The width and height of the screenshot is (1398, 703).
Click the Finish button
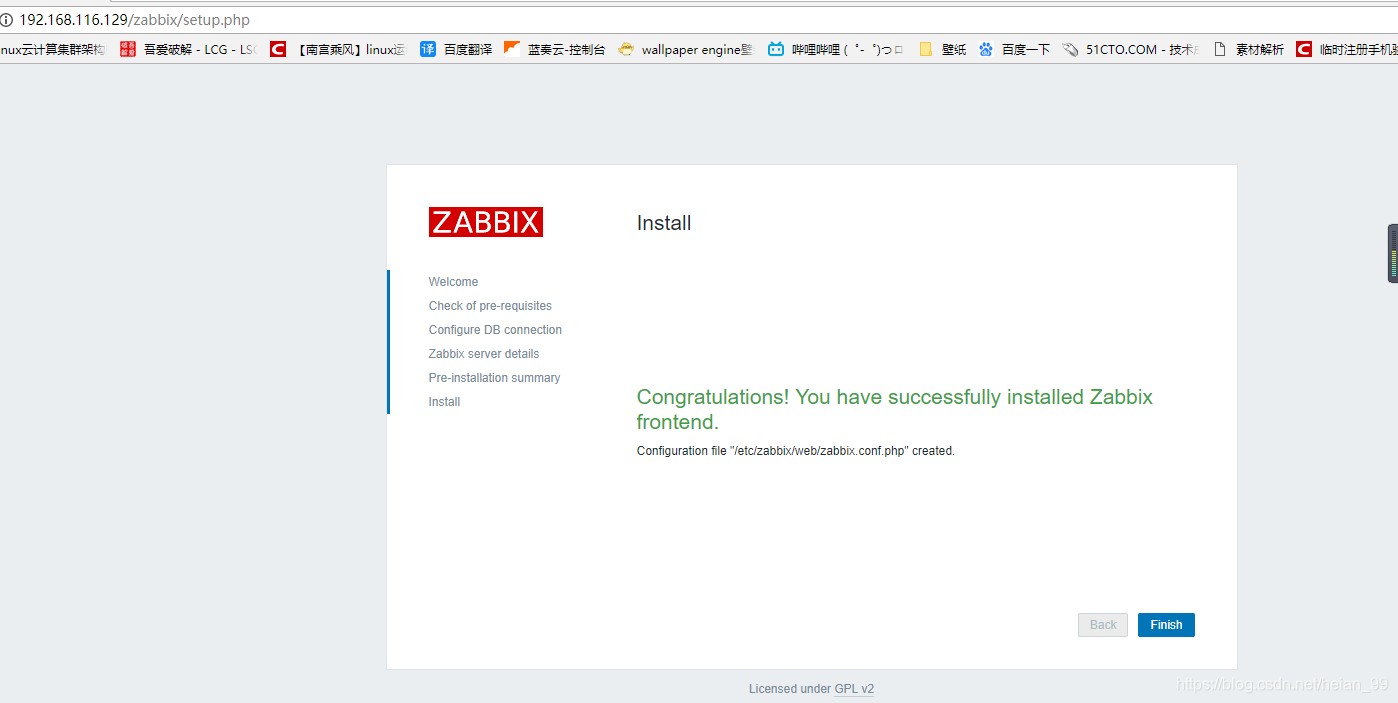(1166, 625)
